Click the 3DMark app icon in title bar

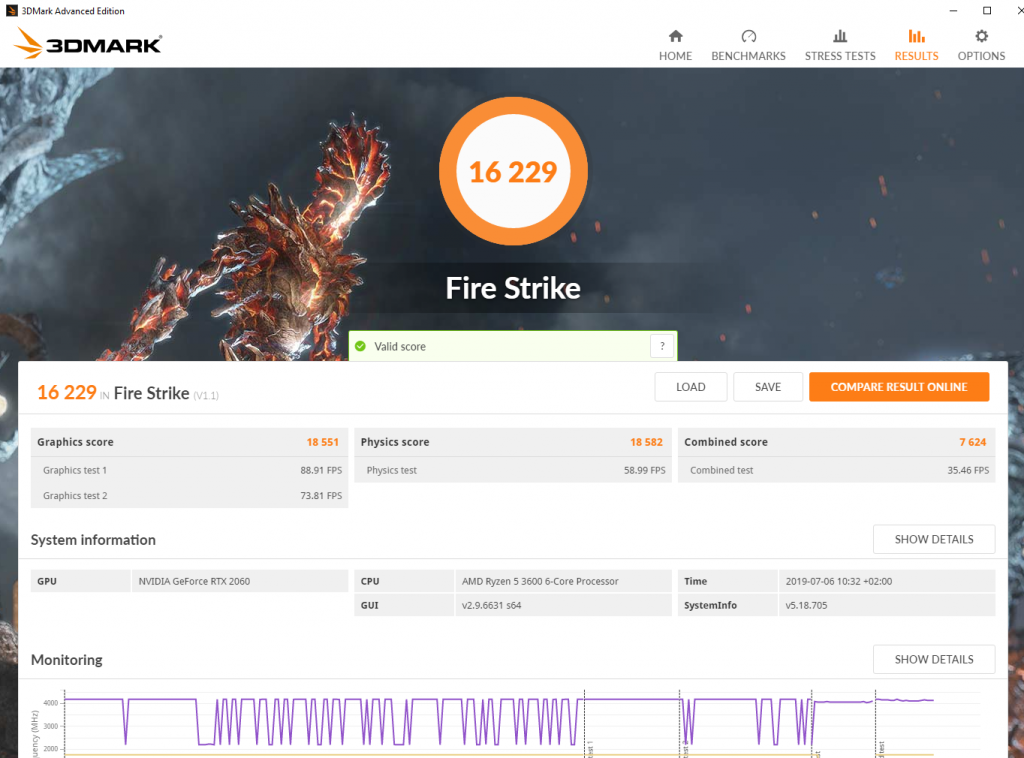tap(11, 10)
